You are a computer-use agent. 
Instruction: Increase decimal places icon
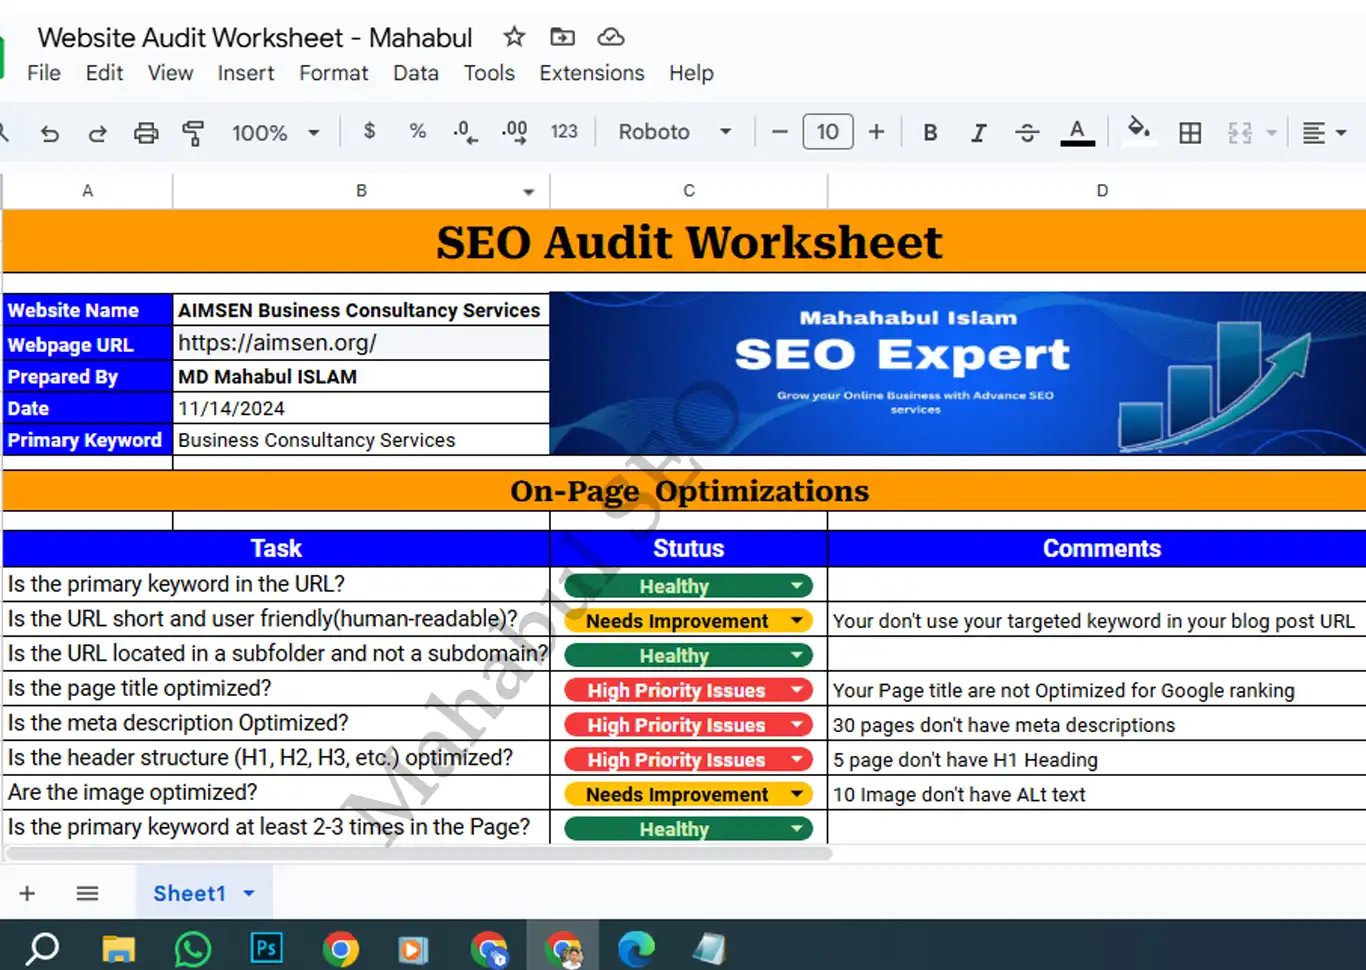514,132
